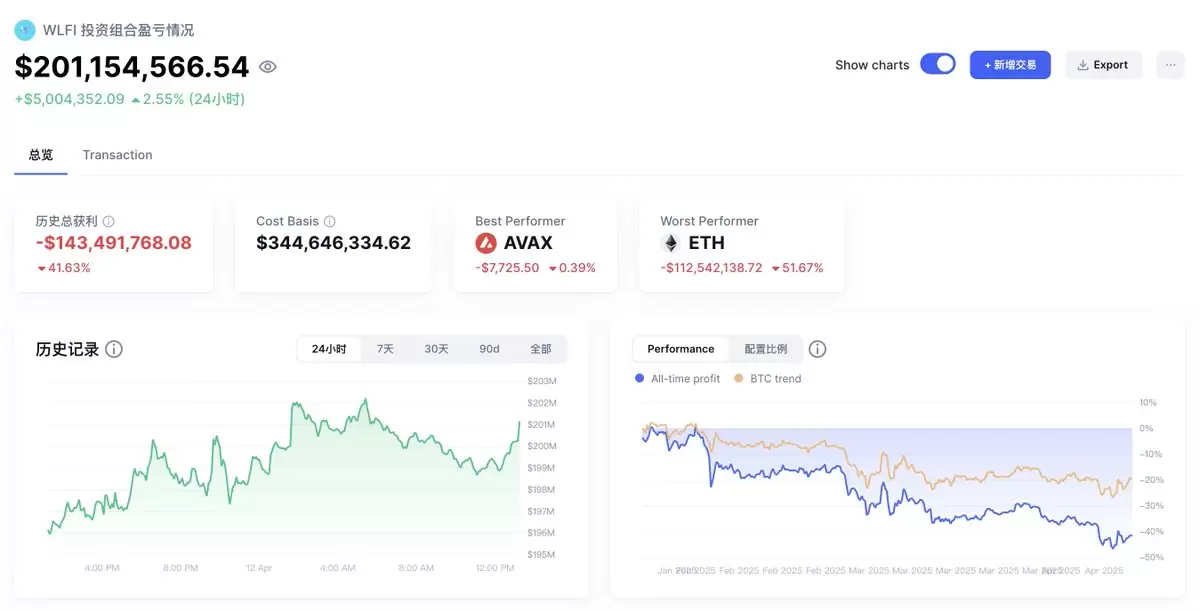Image resolution: width=1200 pixels, height=611 pixels.
Task: Toggle the balance visibility eye icon
Action: click(267, 67)
